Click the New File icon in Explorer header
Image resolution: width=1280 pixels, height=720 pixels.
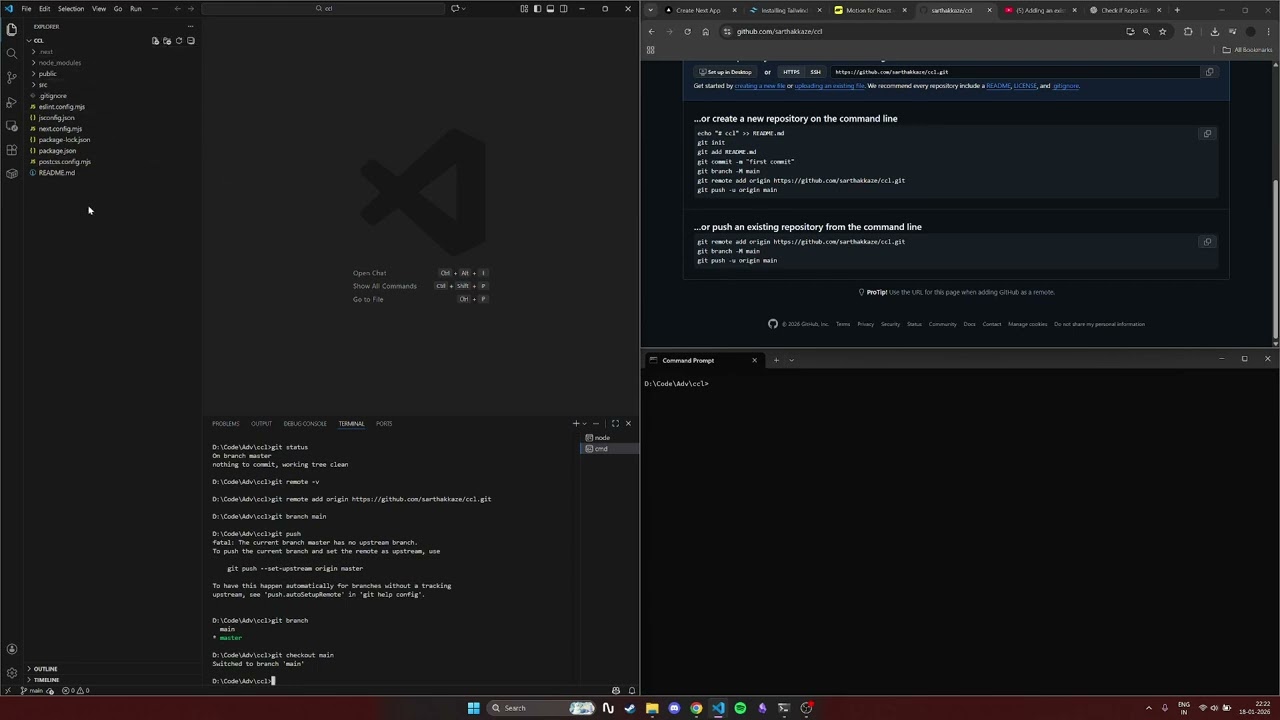coord(155,41)
